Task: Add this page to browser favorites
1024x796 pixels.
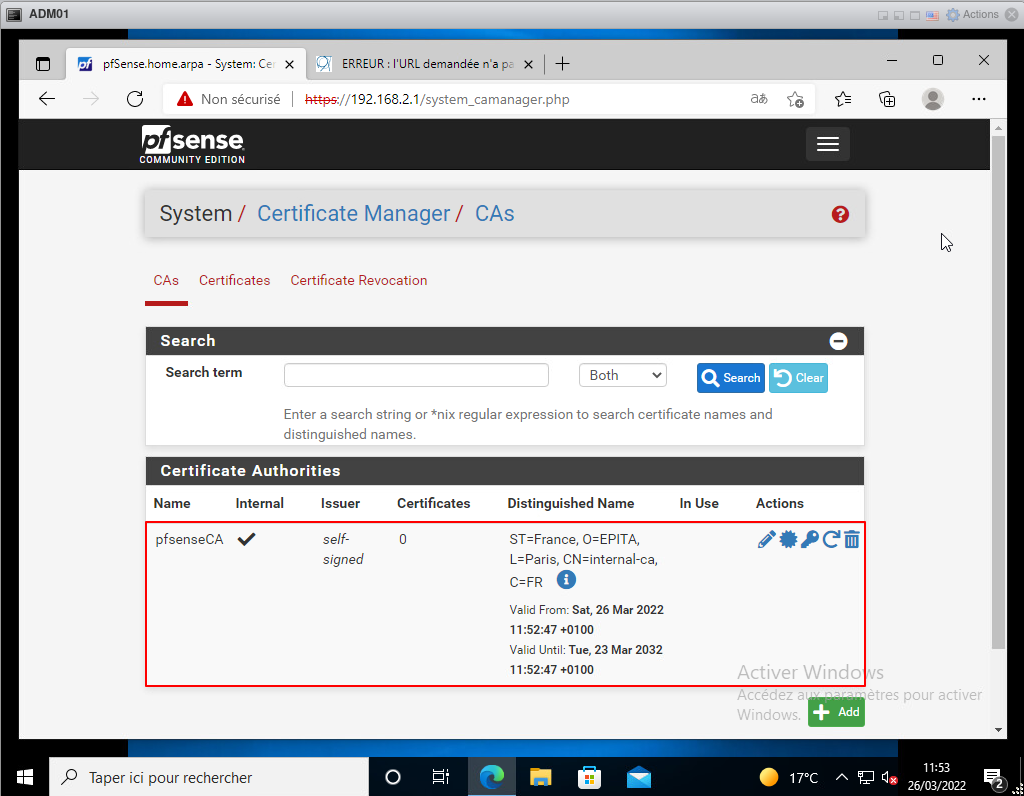Action: (x=795, y=99)
